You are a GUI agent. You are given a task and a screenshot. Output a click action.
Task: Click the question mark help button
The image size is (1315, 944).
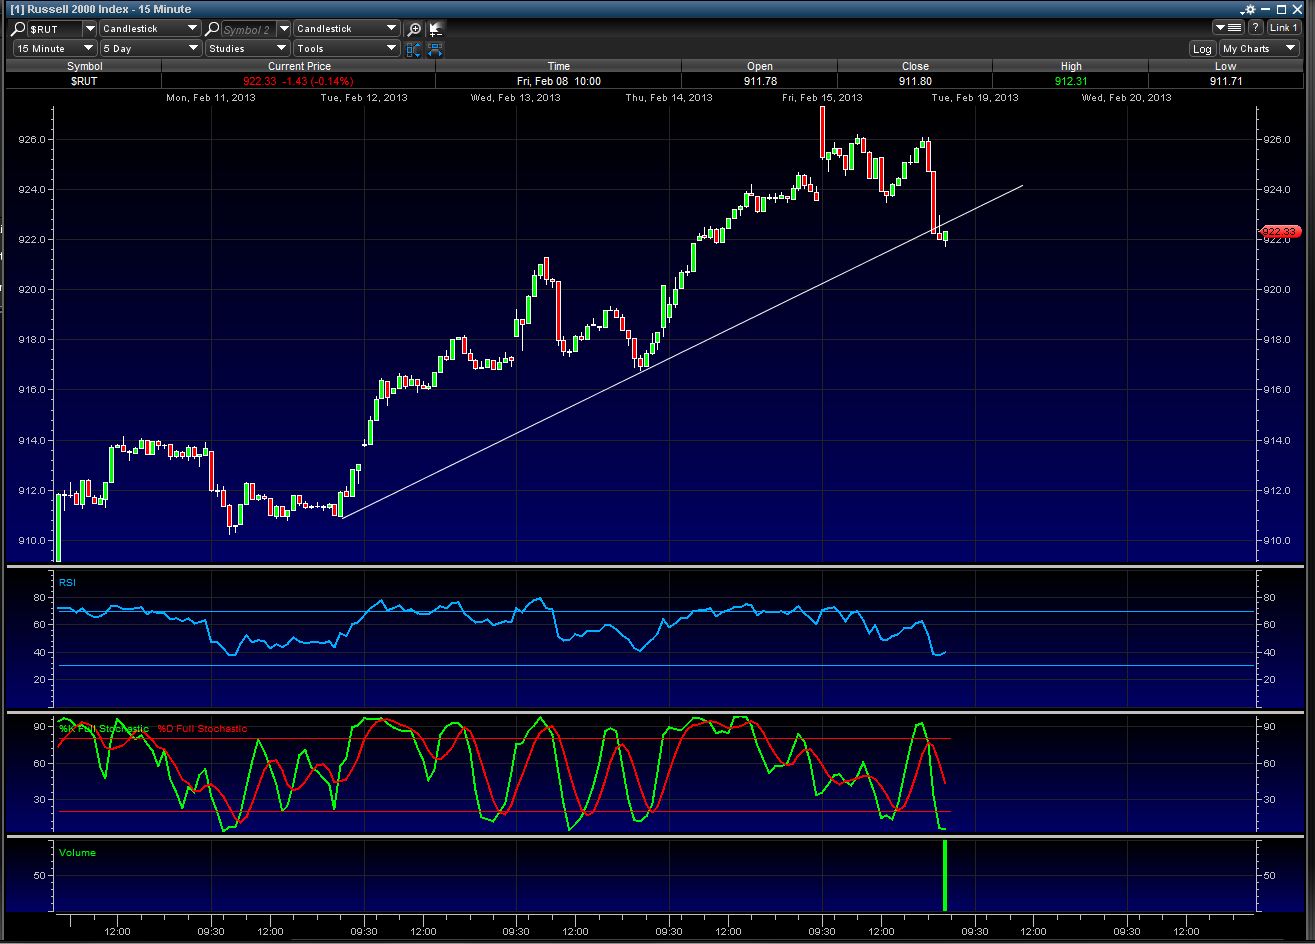(x=1255, y=28)
